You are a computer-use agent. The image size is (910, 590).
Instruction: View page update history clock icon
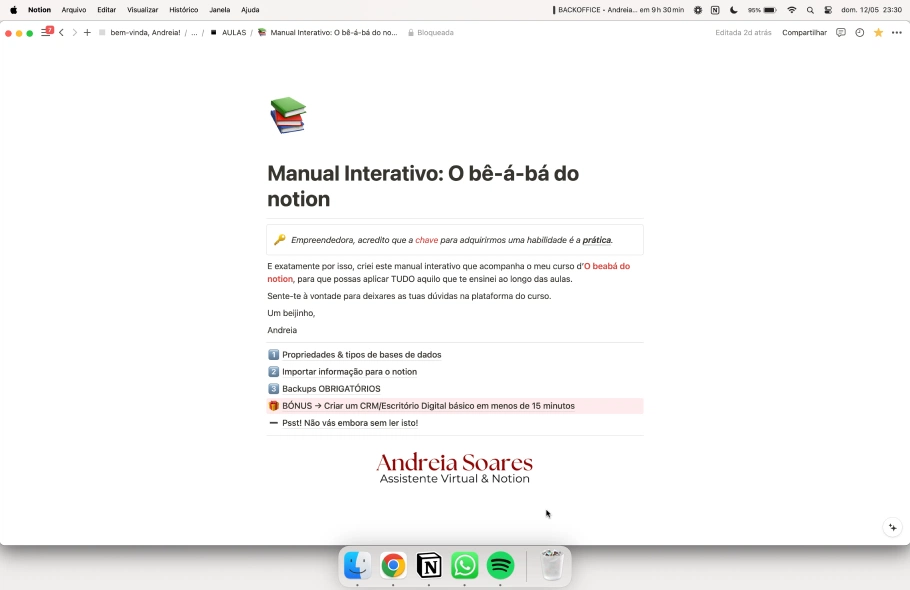coord(859,33)
